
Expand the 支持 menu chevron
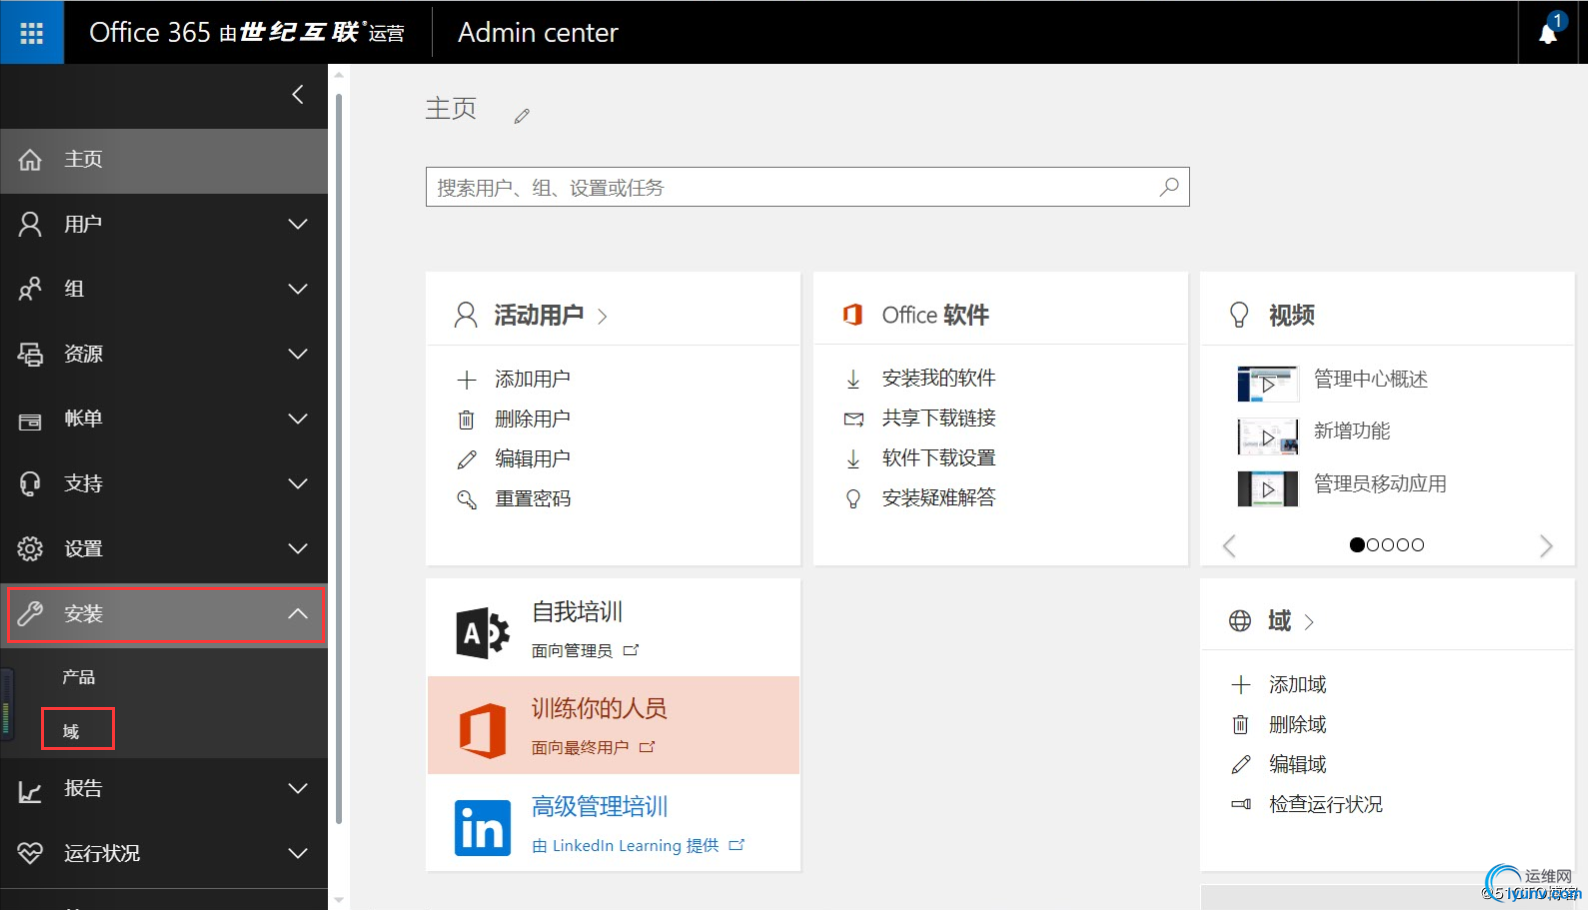298,484
